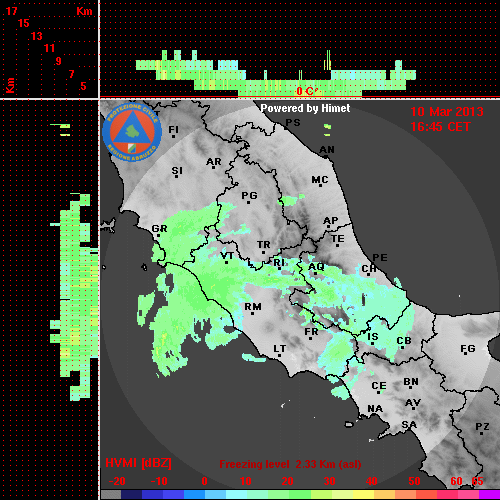Pick the -10 dBZ dark blue swatch

pyautogui.click(x=153, y=495)
